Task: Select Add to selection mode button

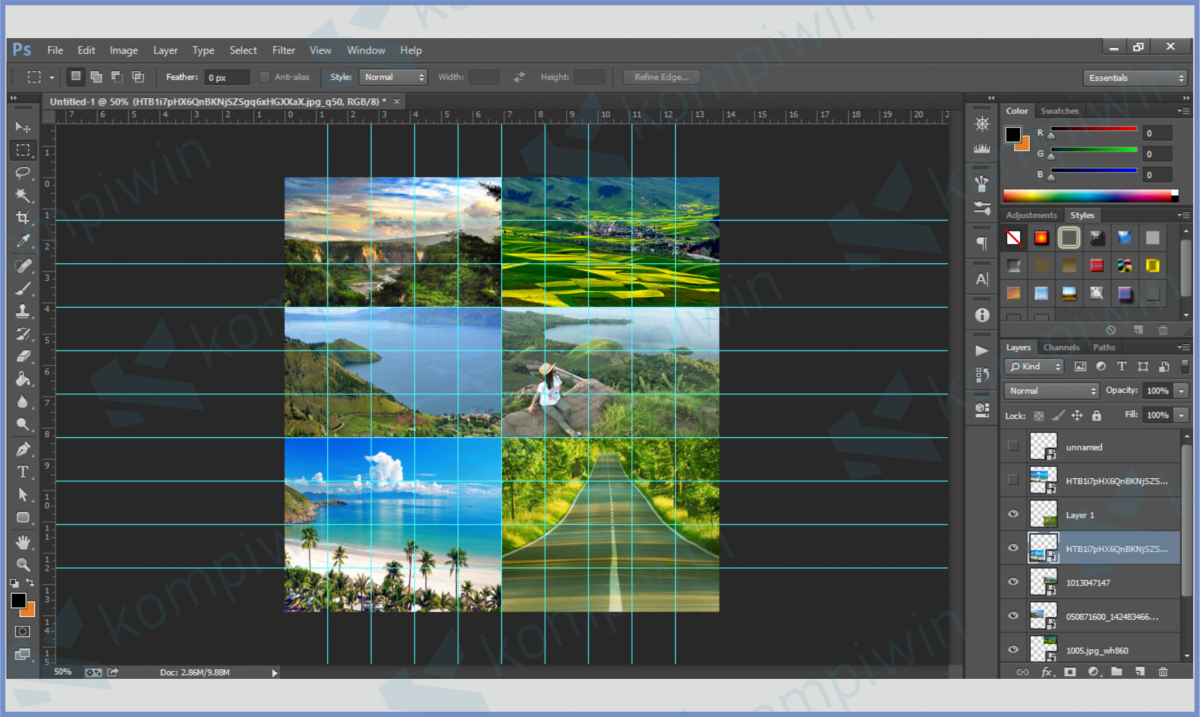Action: tap(96, 77)
